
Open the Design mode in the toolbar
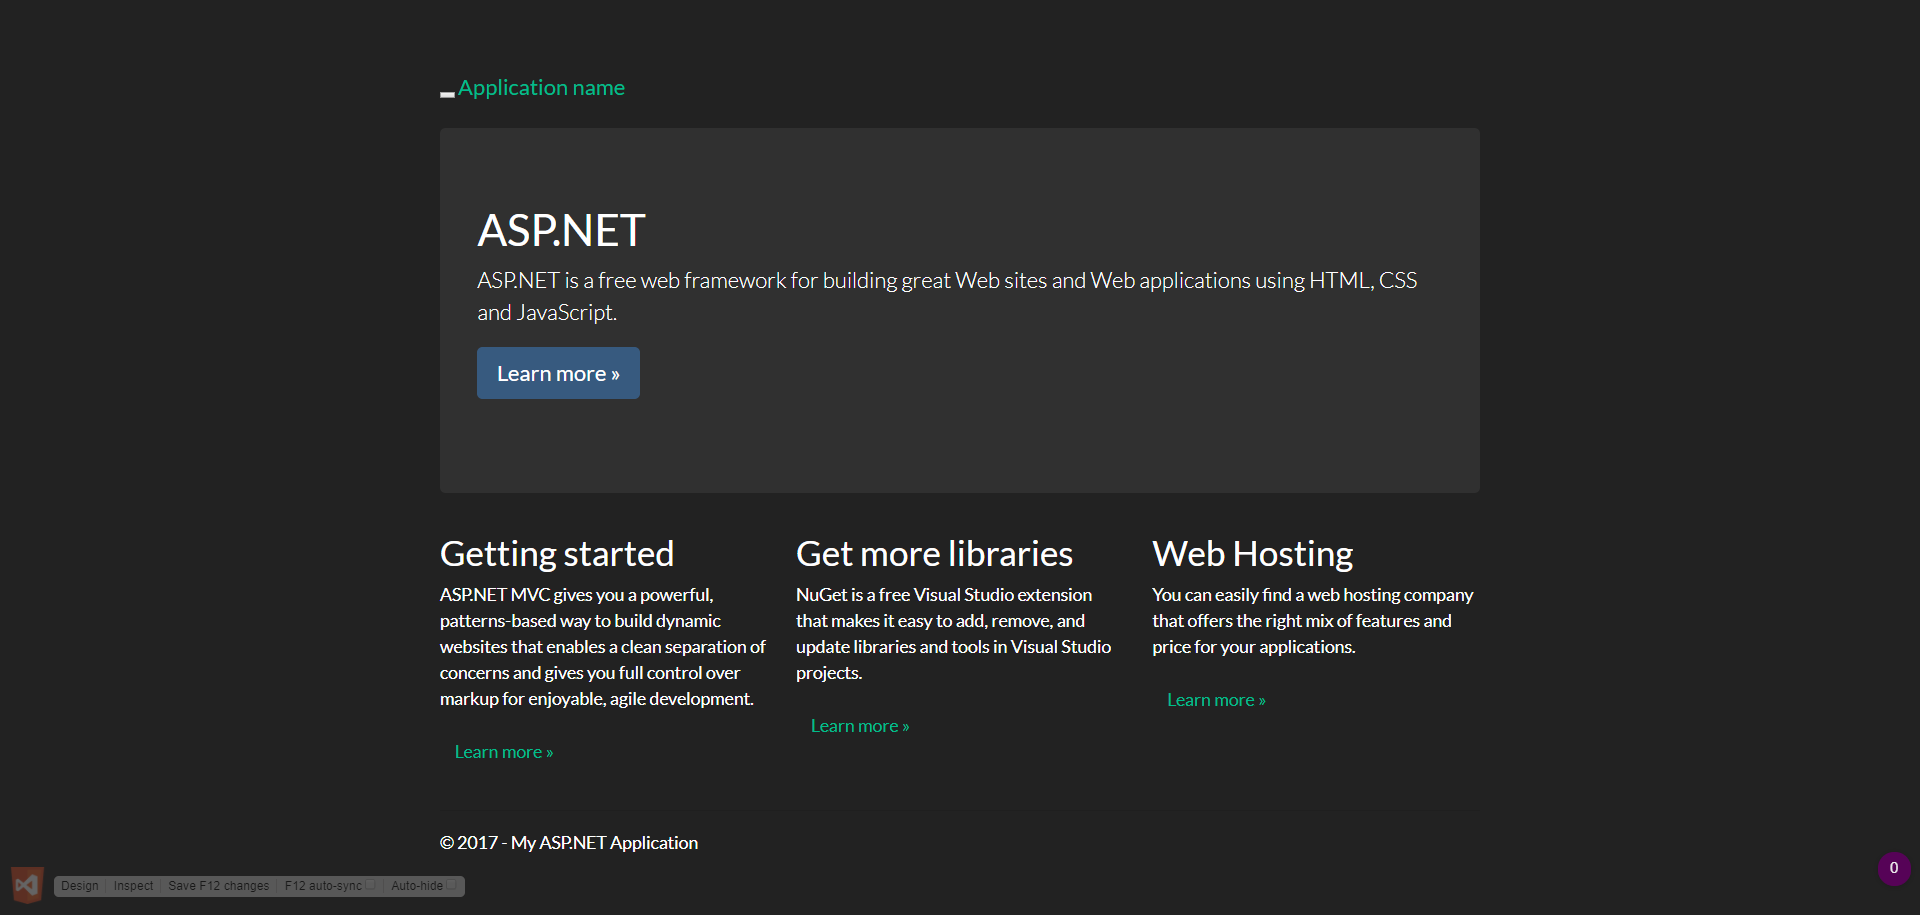click(80, 886)
